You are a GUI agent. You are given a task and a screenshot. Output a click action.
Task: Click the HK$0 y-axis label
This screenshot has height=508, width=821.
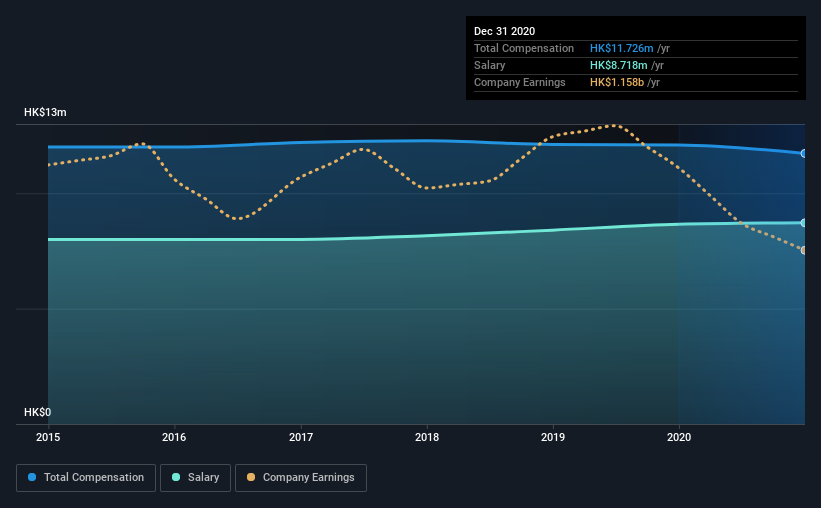(x=37, y=412)
